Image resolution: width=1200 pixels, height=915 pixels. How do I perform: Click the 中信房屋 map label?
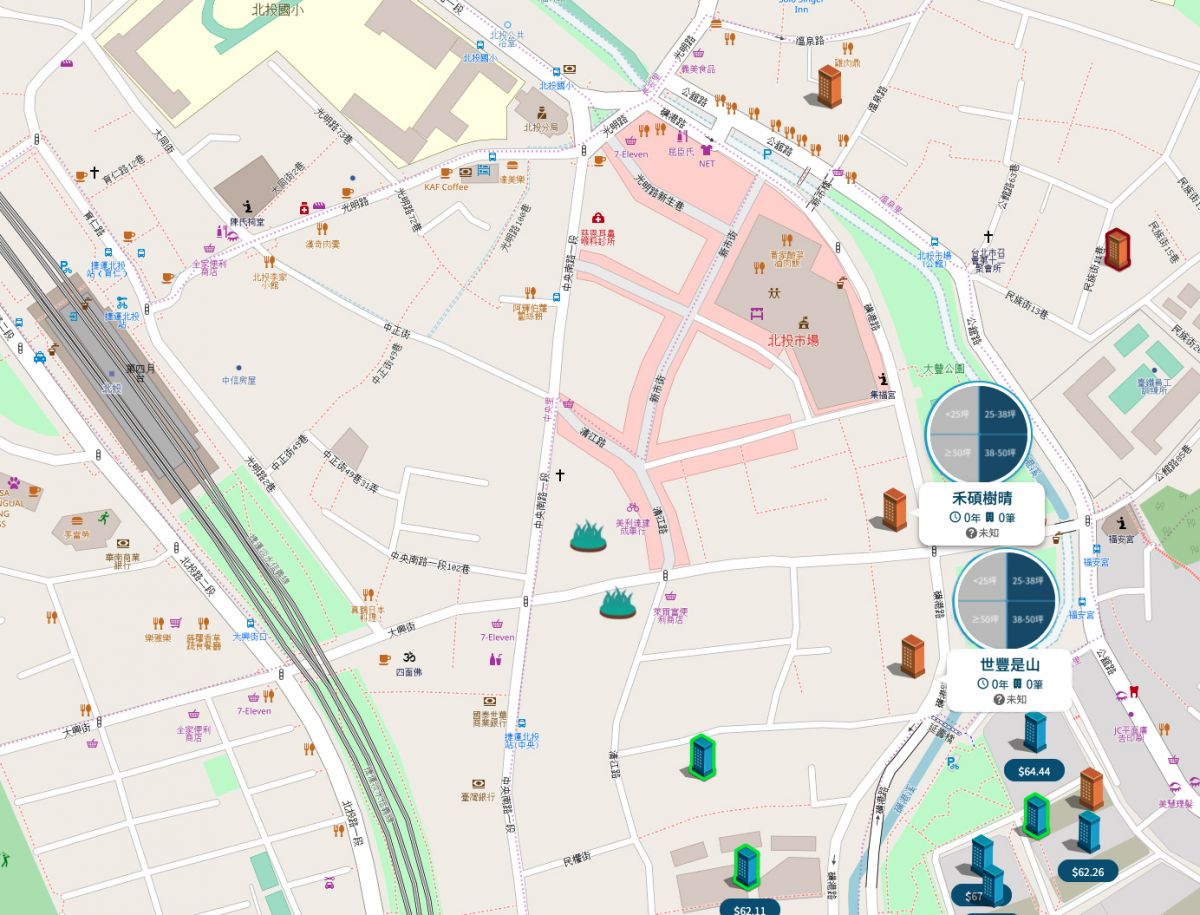pyautogui.click(x=239, y=380)
